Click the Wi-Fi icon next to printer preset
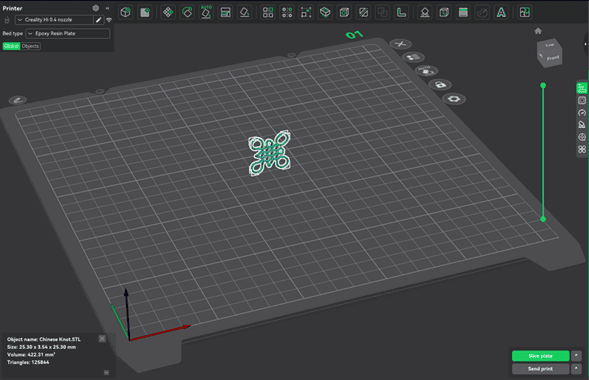This screenshot has width=589, height=380. tap(109, 20)
